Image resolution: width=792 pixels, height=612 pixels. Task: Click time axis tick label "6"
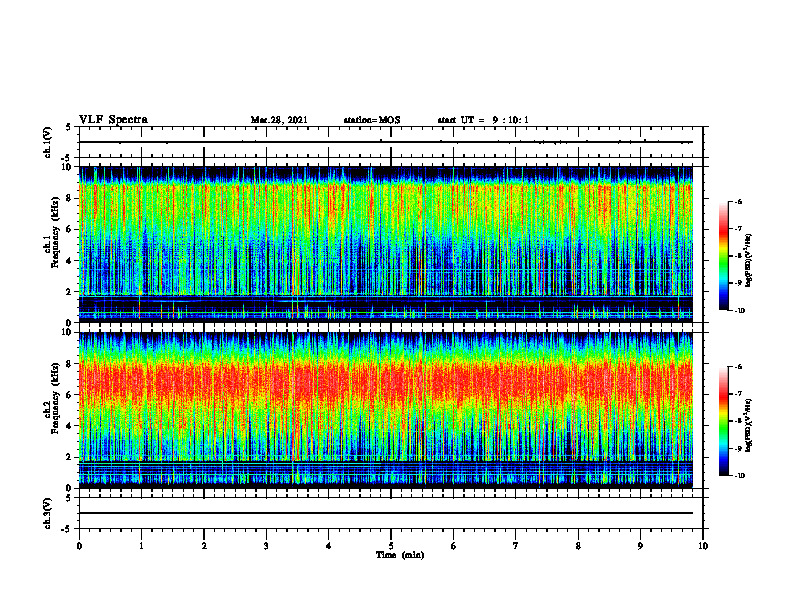point(454,546)
